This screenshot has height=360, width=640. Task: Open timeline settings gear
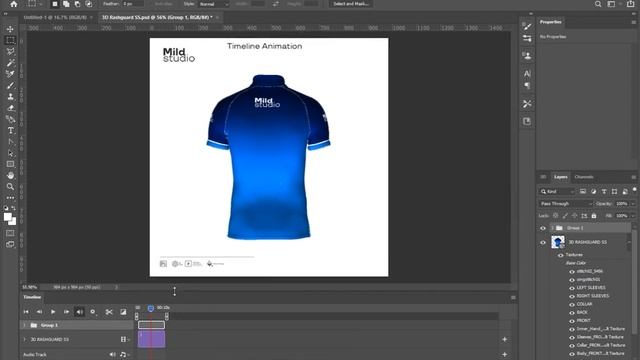[93, 312]
